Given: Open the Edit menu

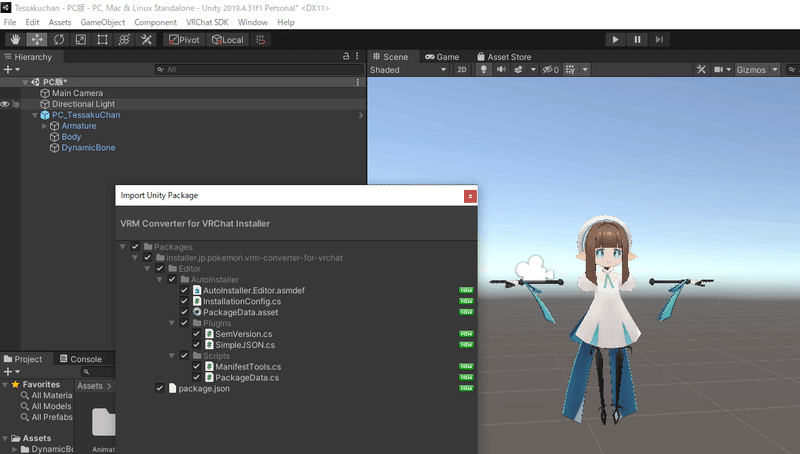Looking at the screenshot, I should [x=32, y=22].
